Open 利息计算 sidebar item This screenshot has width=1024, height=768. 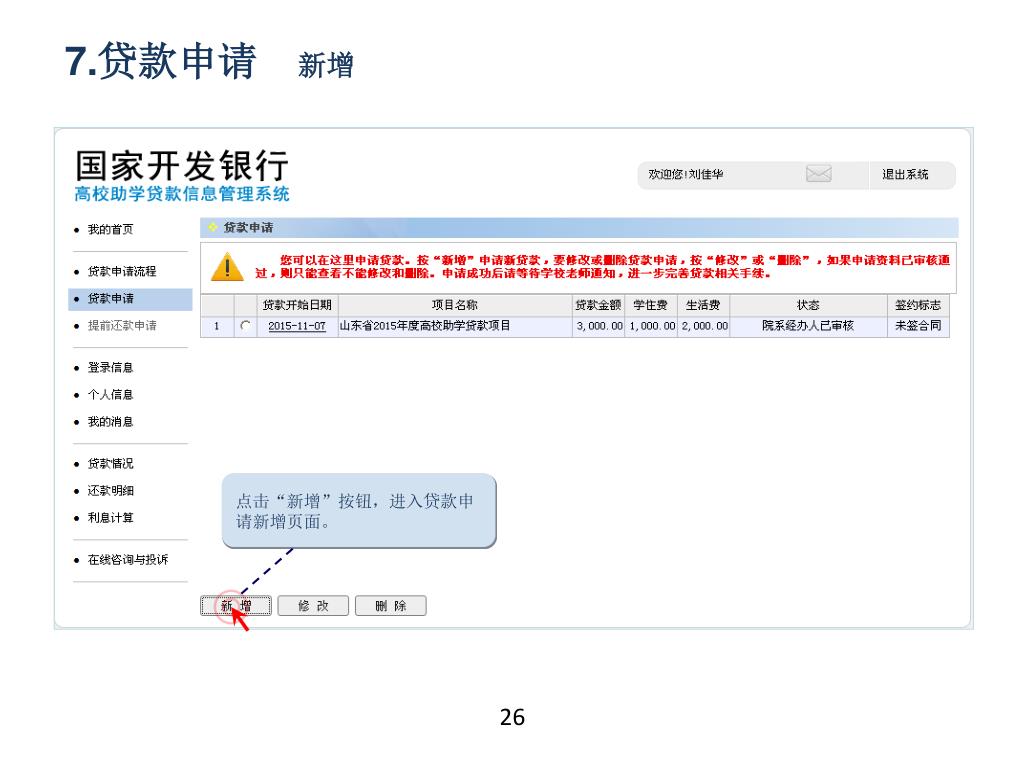click(x=110, y=518)
